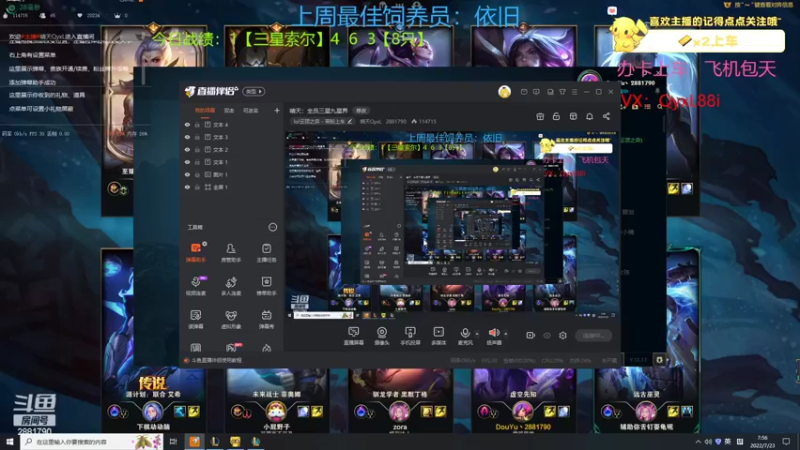Open the gift box icon above the preview
This screenshot has width=800, height=450.
click(x=540, y=116)
